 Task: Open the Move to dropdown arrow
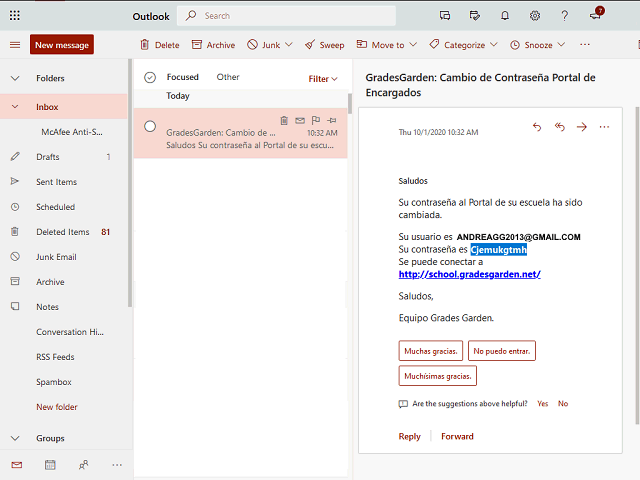click(413, 44)
